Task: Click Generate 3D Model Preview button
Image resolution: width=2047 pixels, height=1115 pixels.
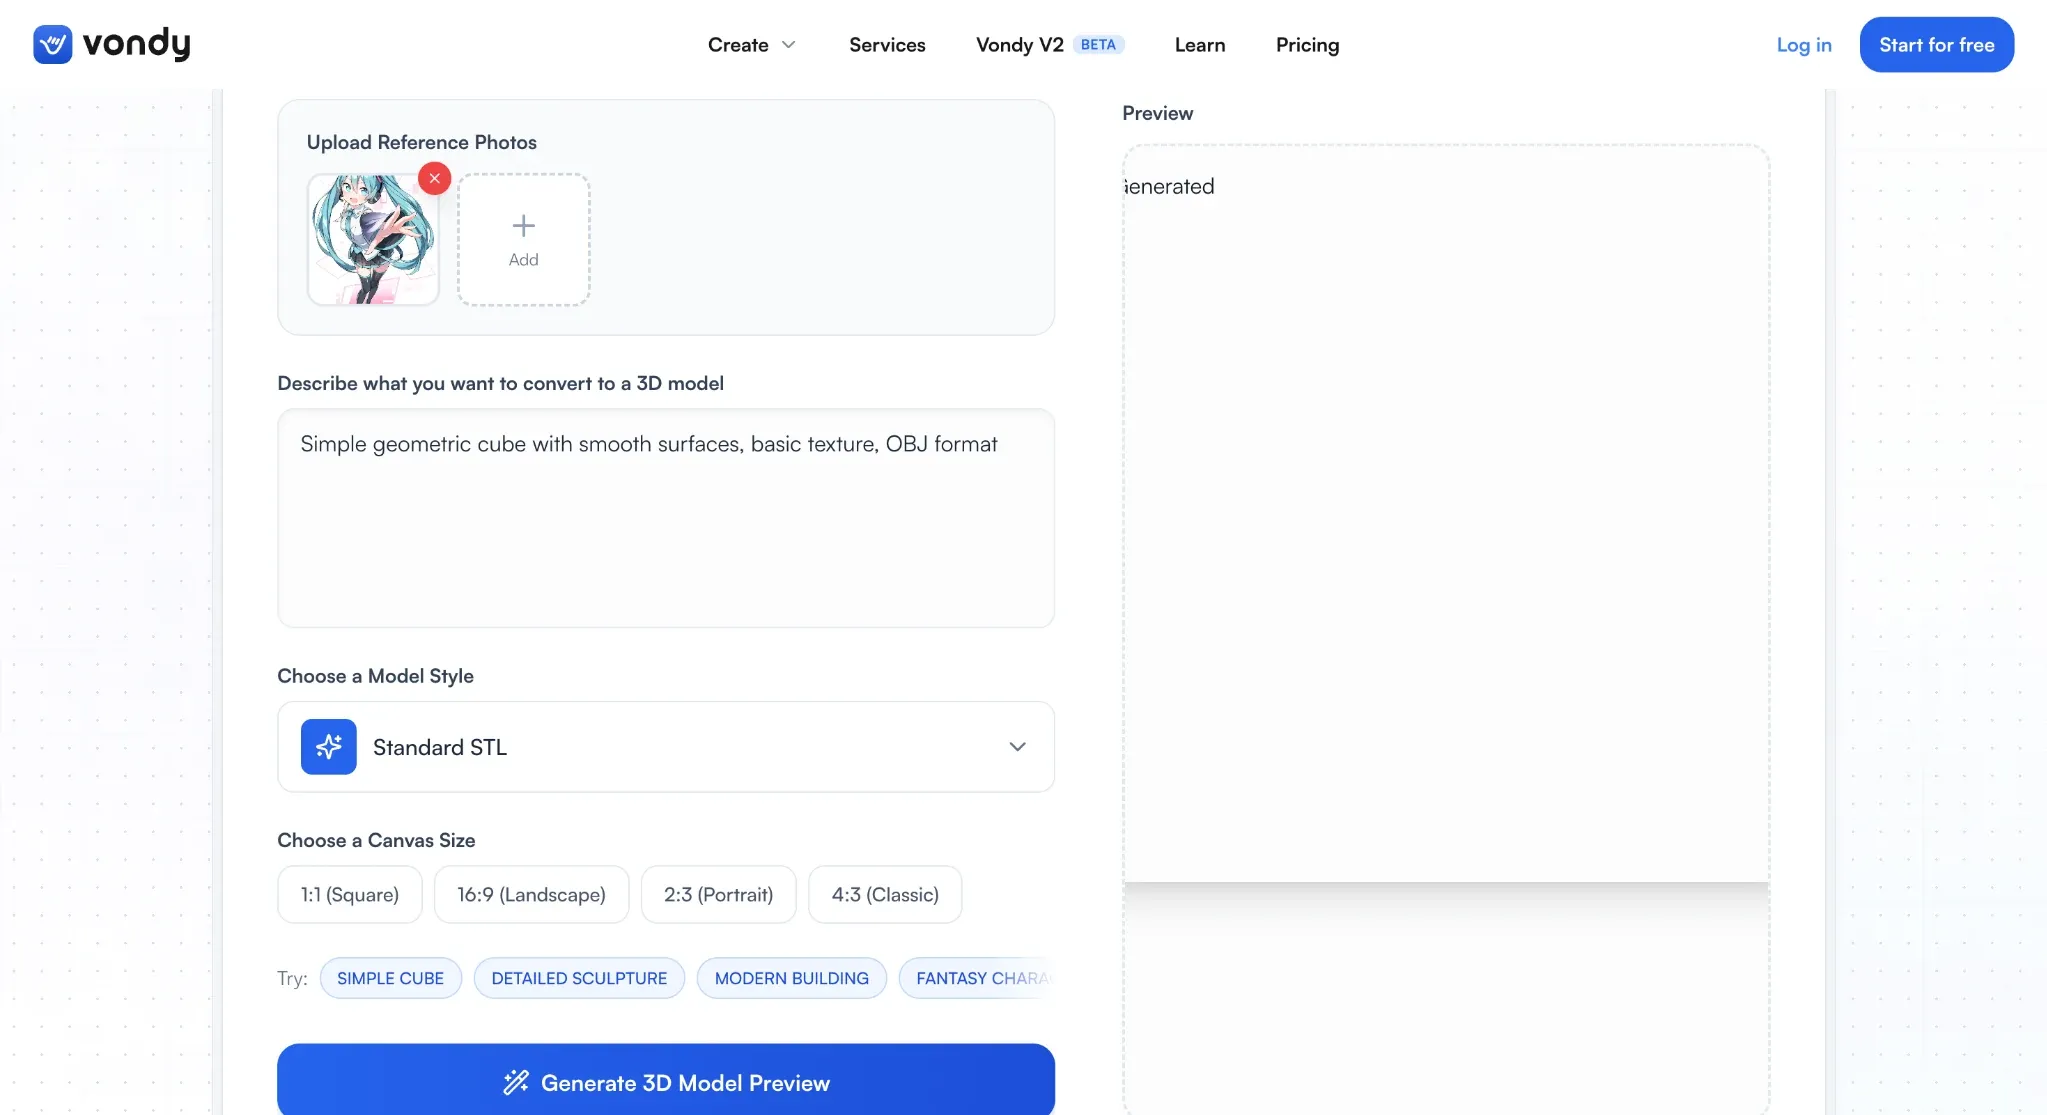Action: click(666, 1081)
